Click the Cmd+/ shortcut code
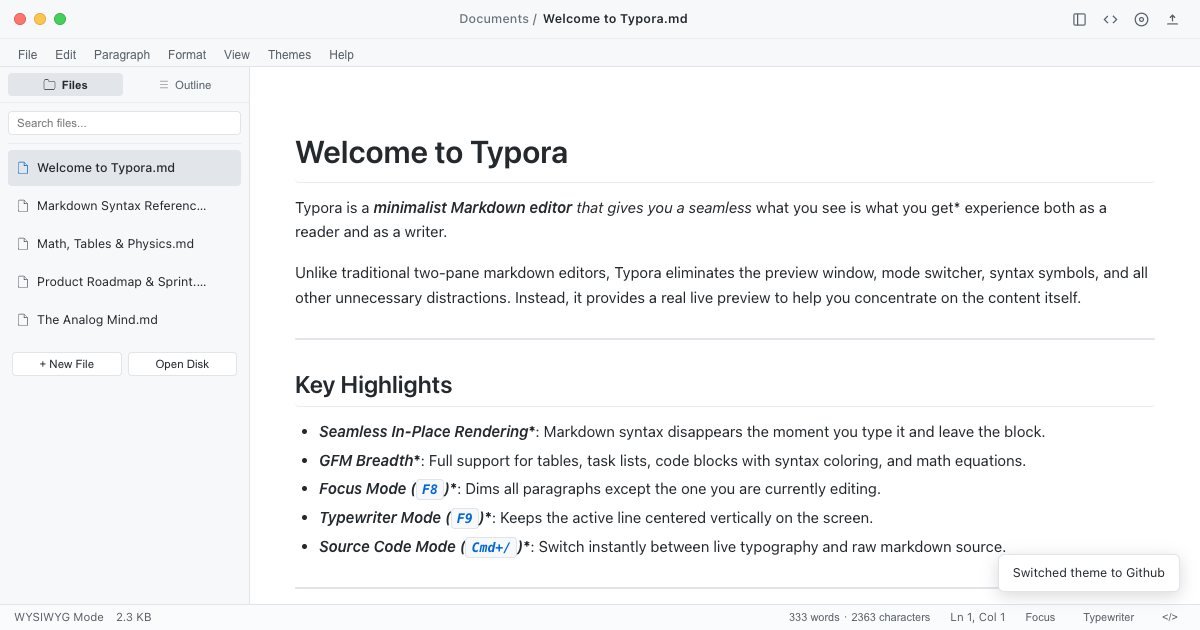This screenshot has height=630, width=1200. click(491, 547)
